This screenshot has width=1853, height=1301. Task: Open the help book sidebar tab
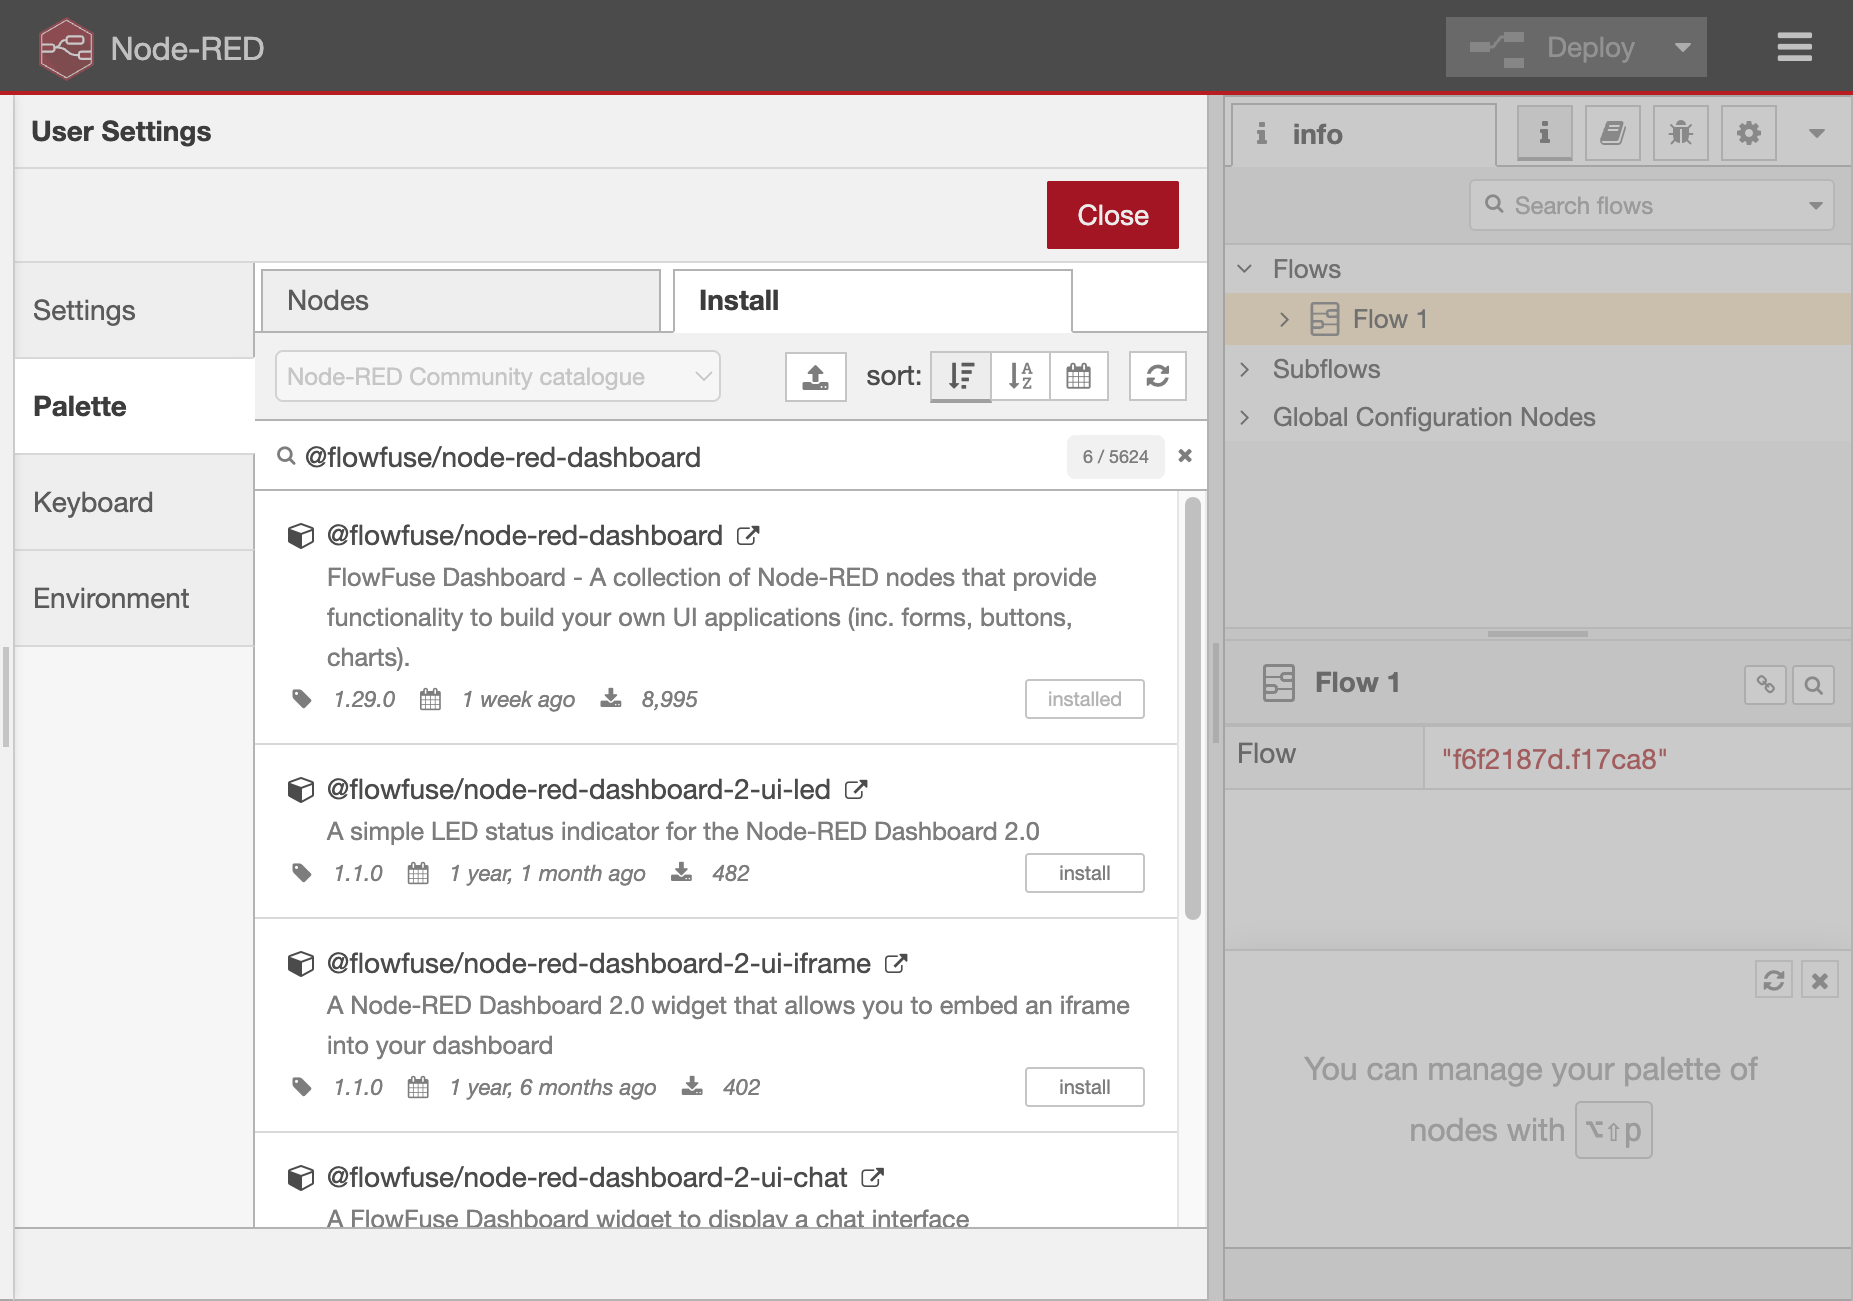point(1612,133)
